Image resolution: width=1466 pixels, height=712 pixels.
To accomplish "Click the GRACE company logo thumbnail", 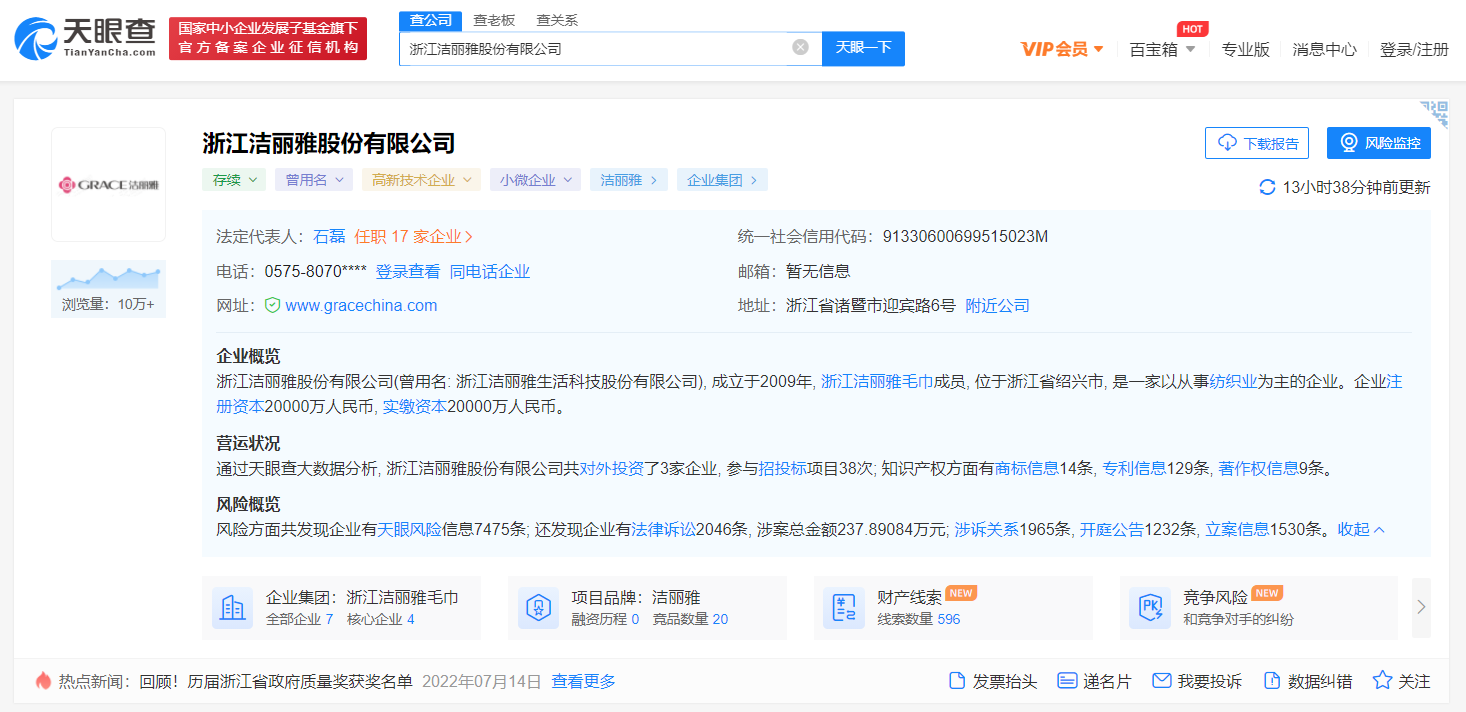I will pyautogui.click(x=108, y=184).
